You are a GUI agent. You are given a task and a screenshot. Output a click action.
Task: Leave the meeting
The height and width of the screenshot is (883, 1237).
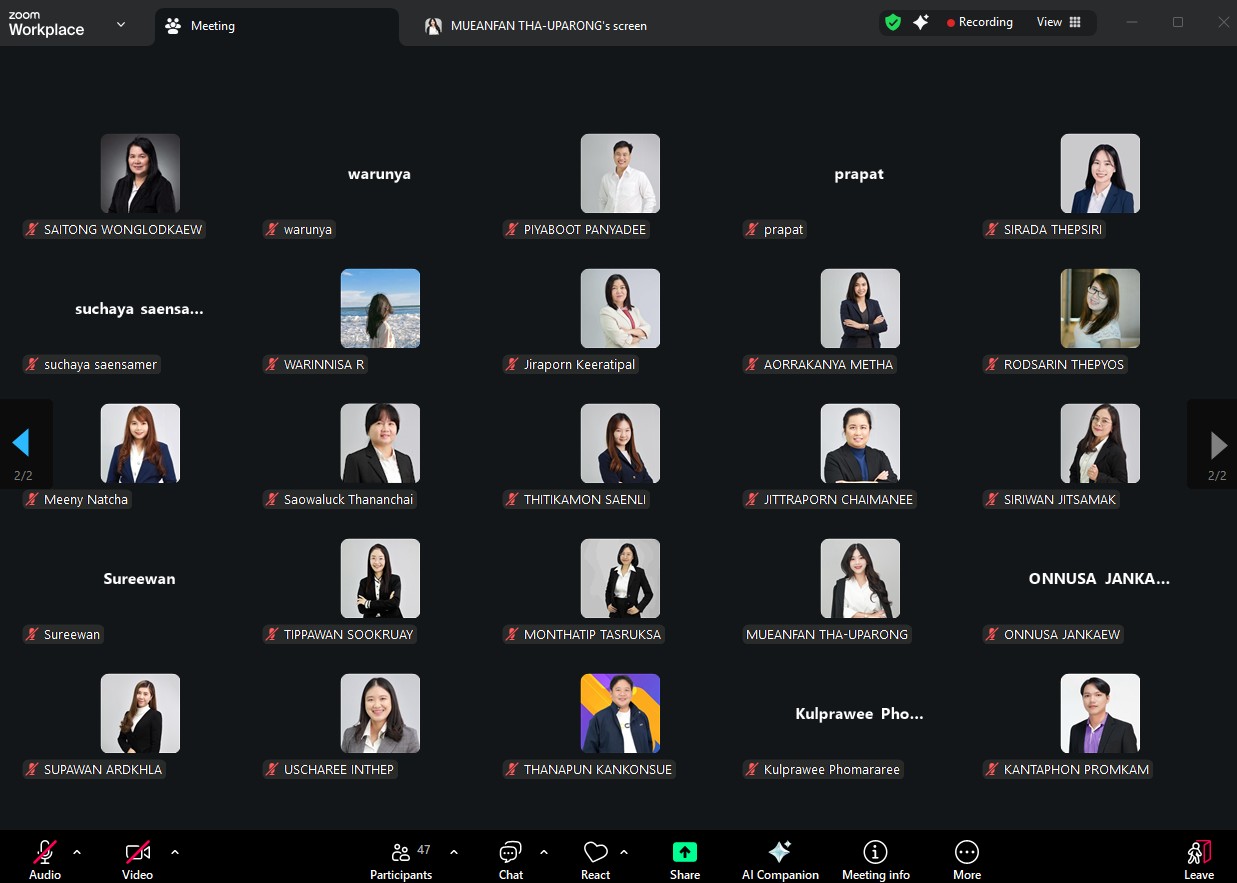(x=1198, y=859)
